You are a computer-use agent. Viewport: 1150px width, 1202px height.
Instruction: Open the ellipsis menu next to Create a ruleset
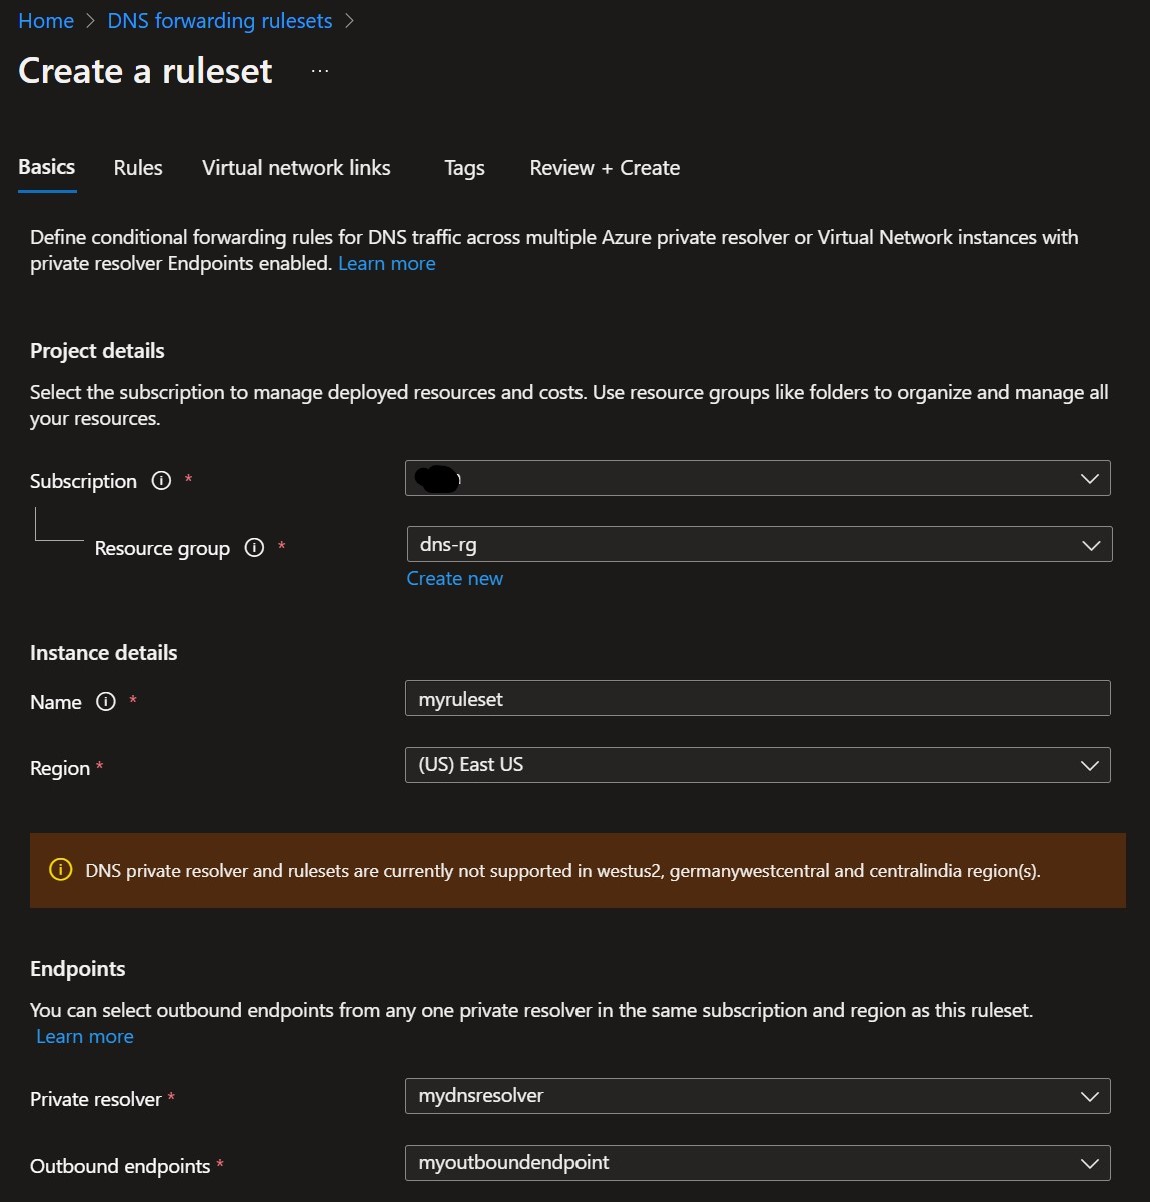318,70
